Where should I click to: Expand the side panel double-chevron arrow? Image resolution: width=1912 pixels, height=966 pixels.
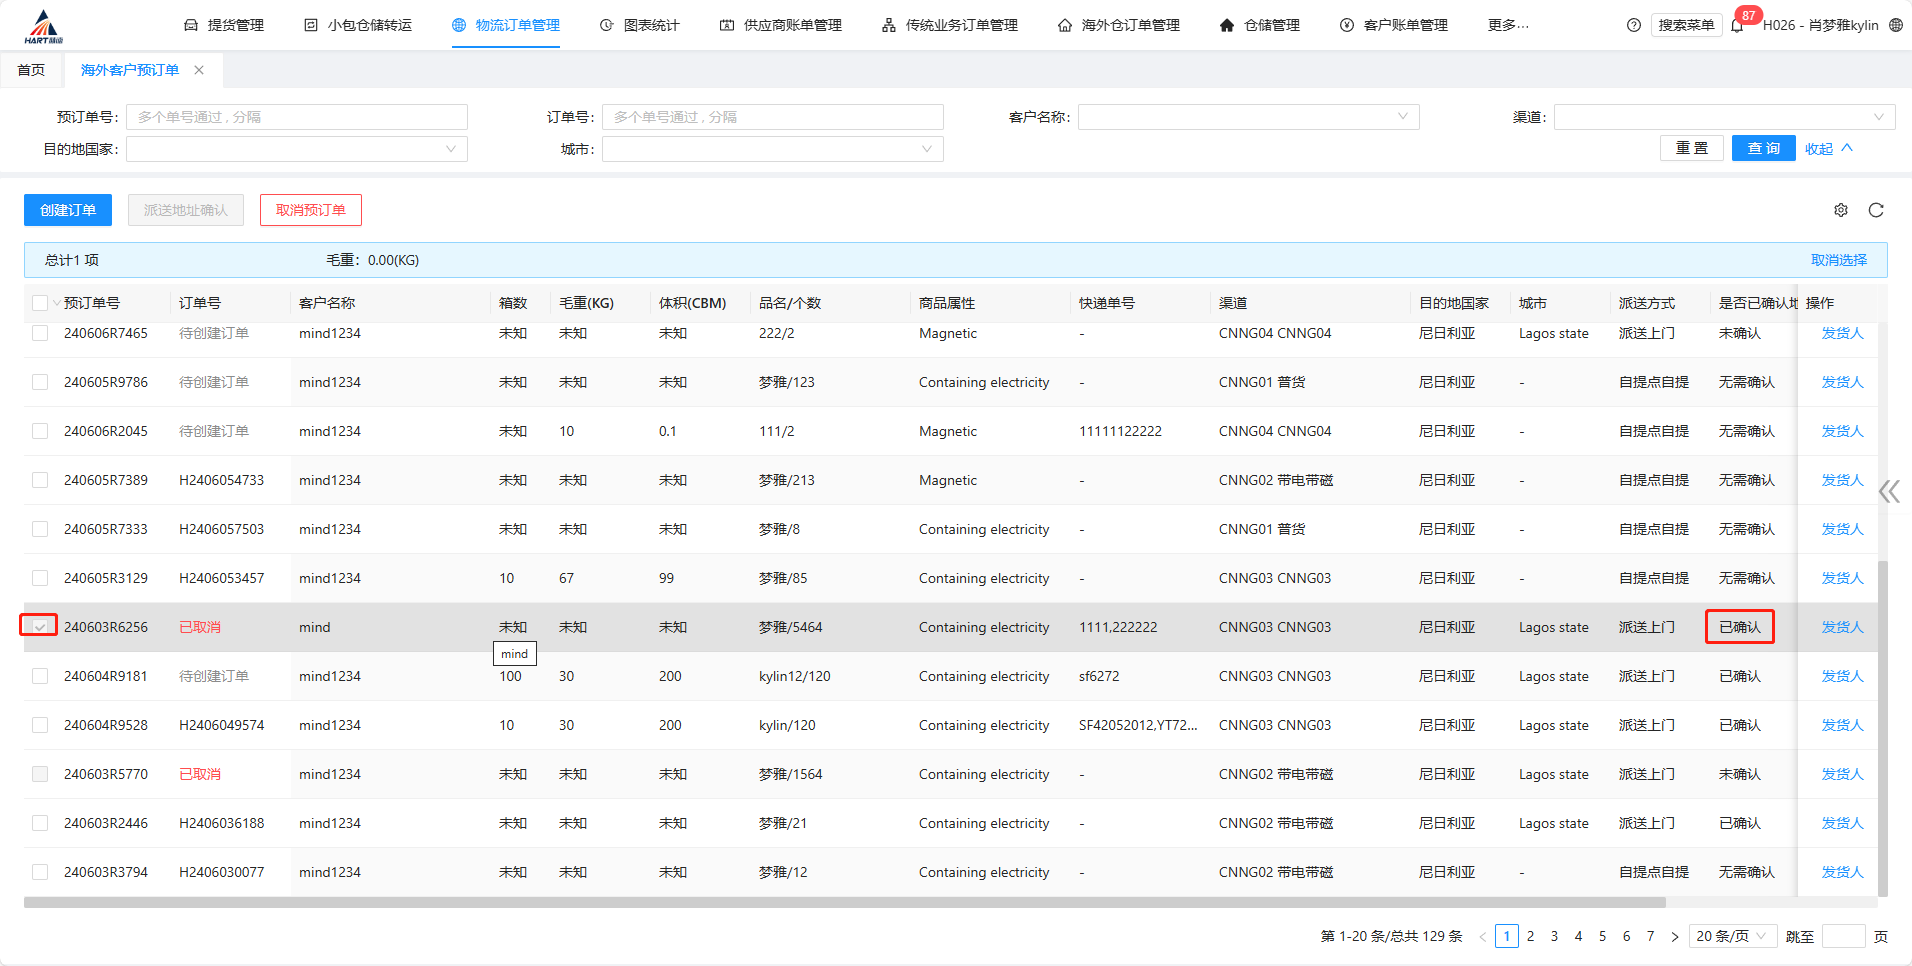point(1888,491)
